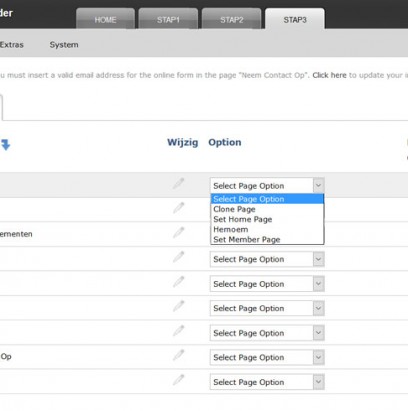This screenshot has width=408, height=411.
Task: Switch to the STAP1 tab
Action: (168, 19)
